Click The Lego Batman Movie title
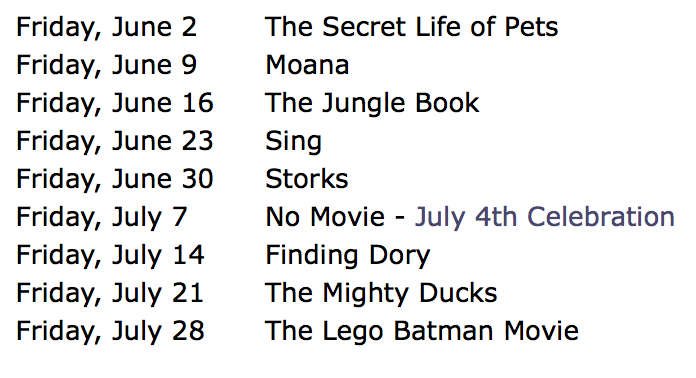The image size is (696, 378). point(422,331)
